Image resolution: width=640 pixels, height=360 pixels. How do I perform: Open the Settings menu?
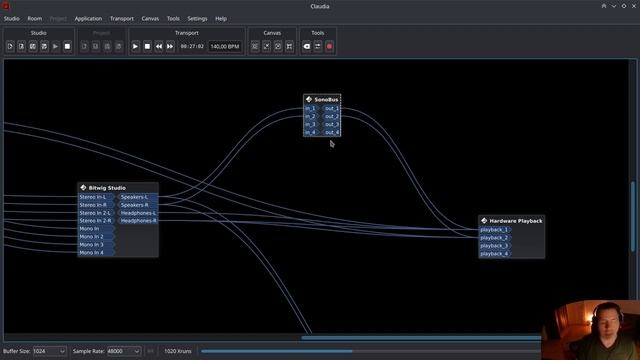pyautogui.click(x=197, y=19)
